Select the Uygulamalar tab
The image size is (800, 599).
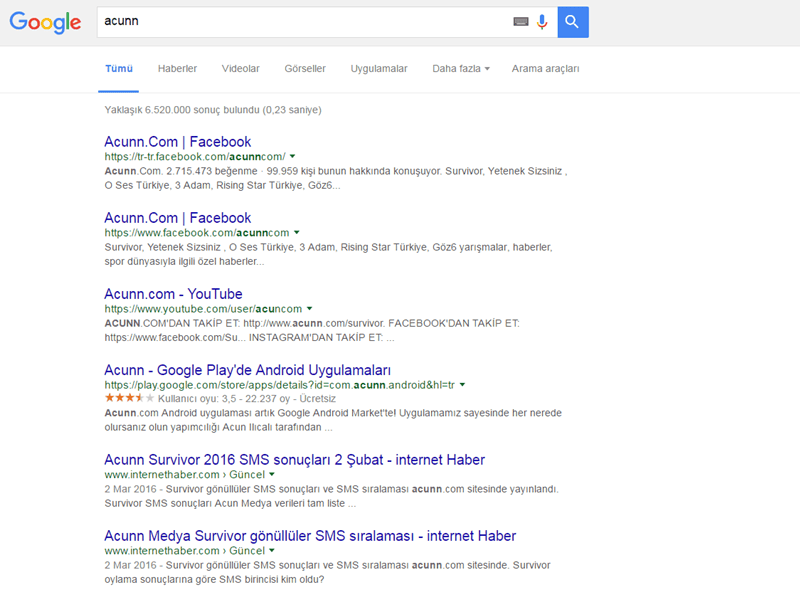379,69
